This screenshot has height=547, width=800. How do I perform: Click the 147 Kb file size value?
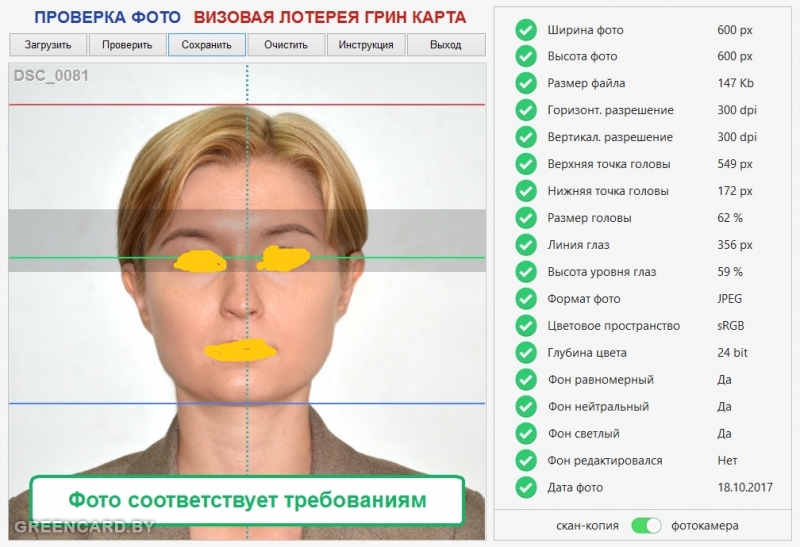tap(735, 83)
